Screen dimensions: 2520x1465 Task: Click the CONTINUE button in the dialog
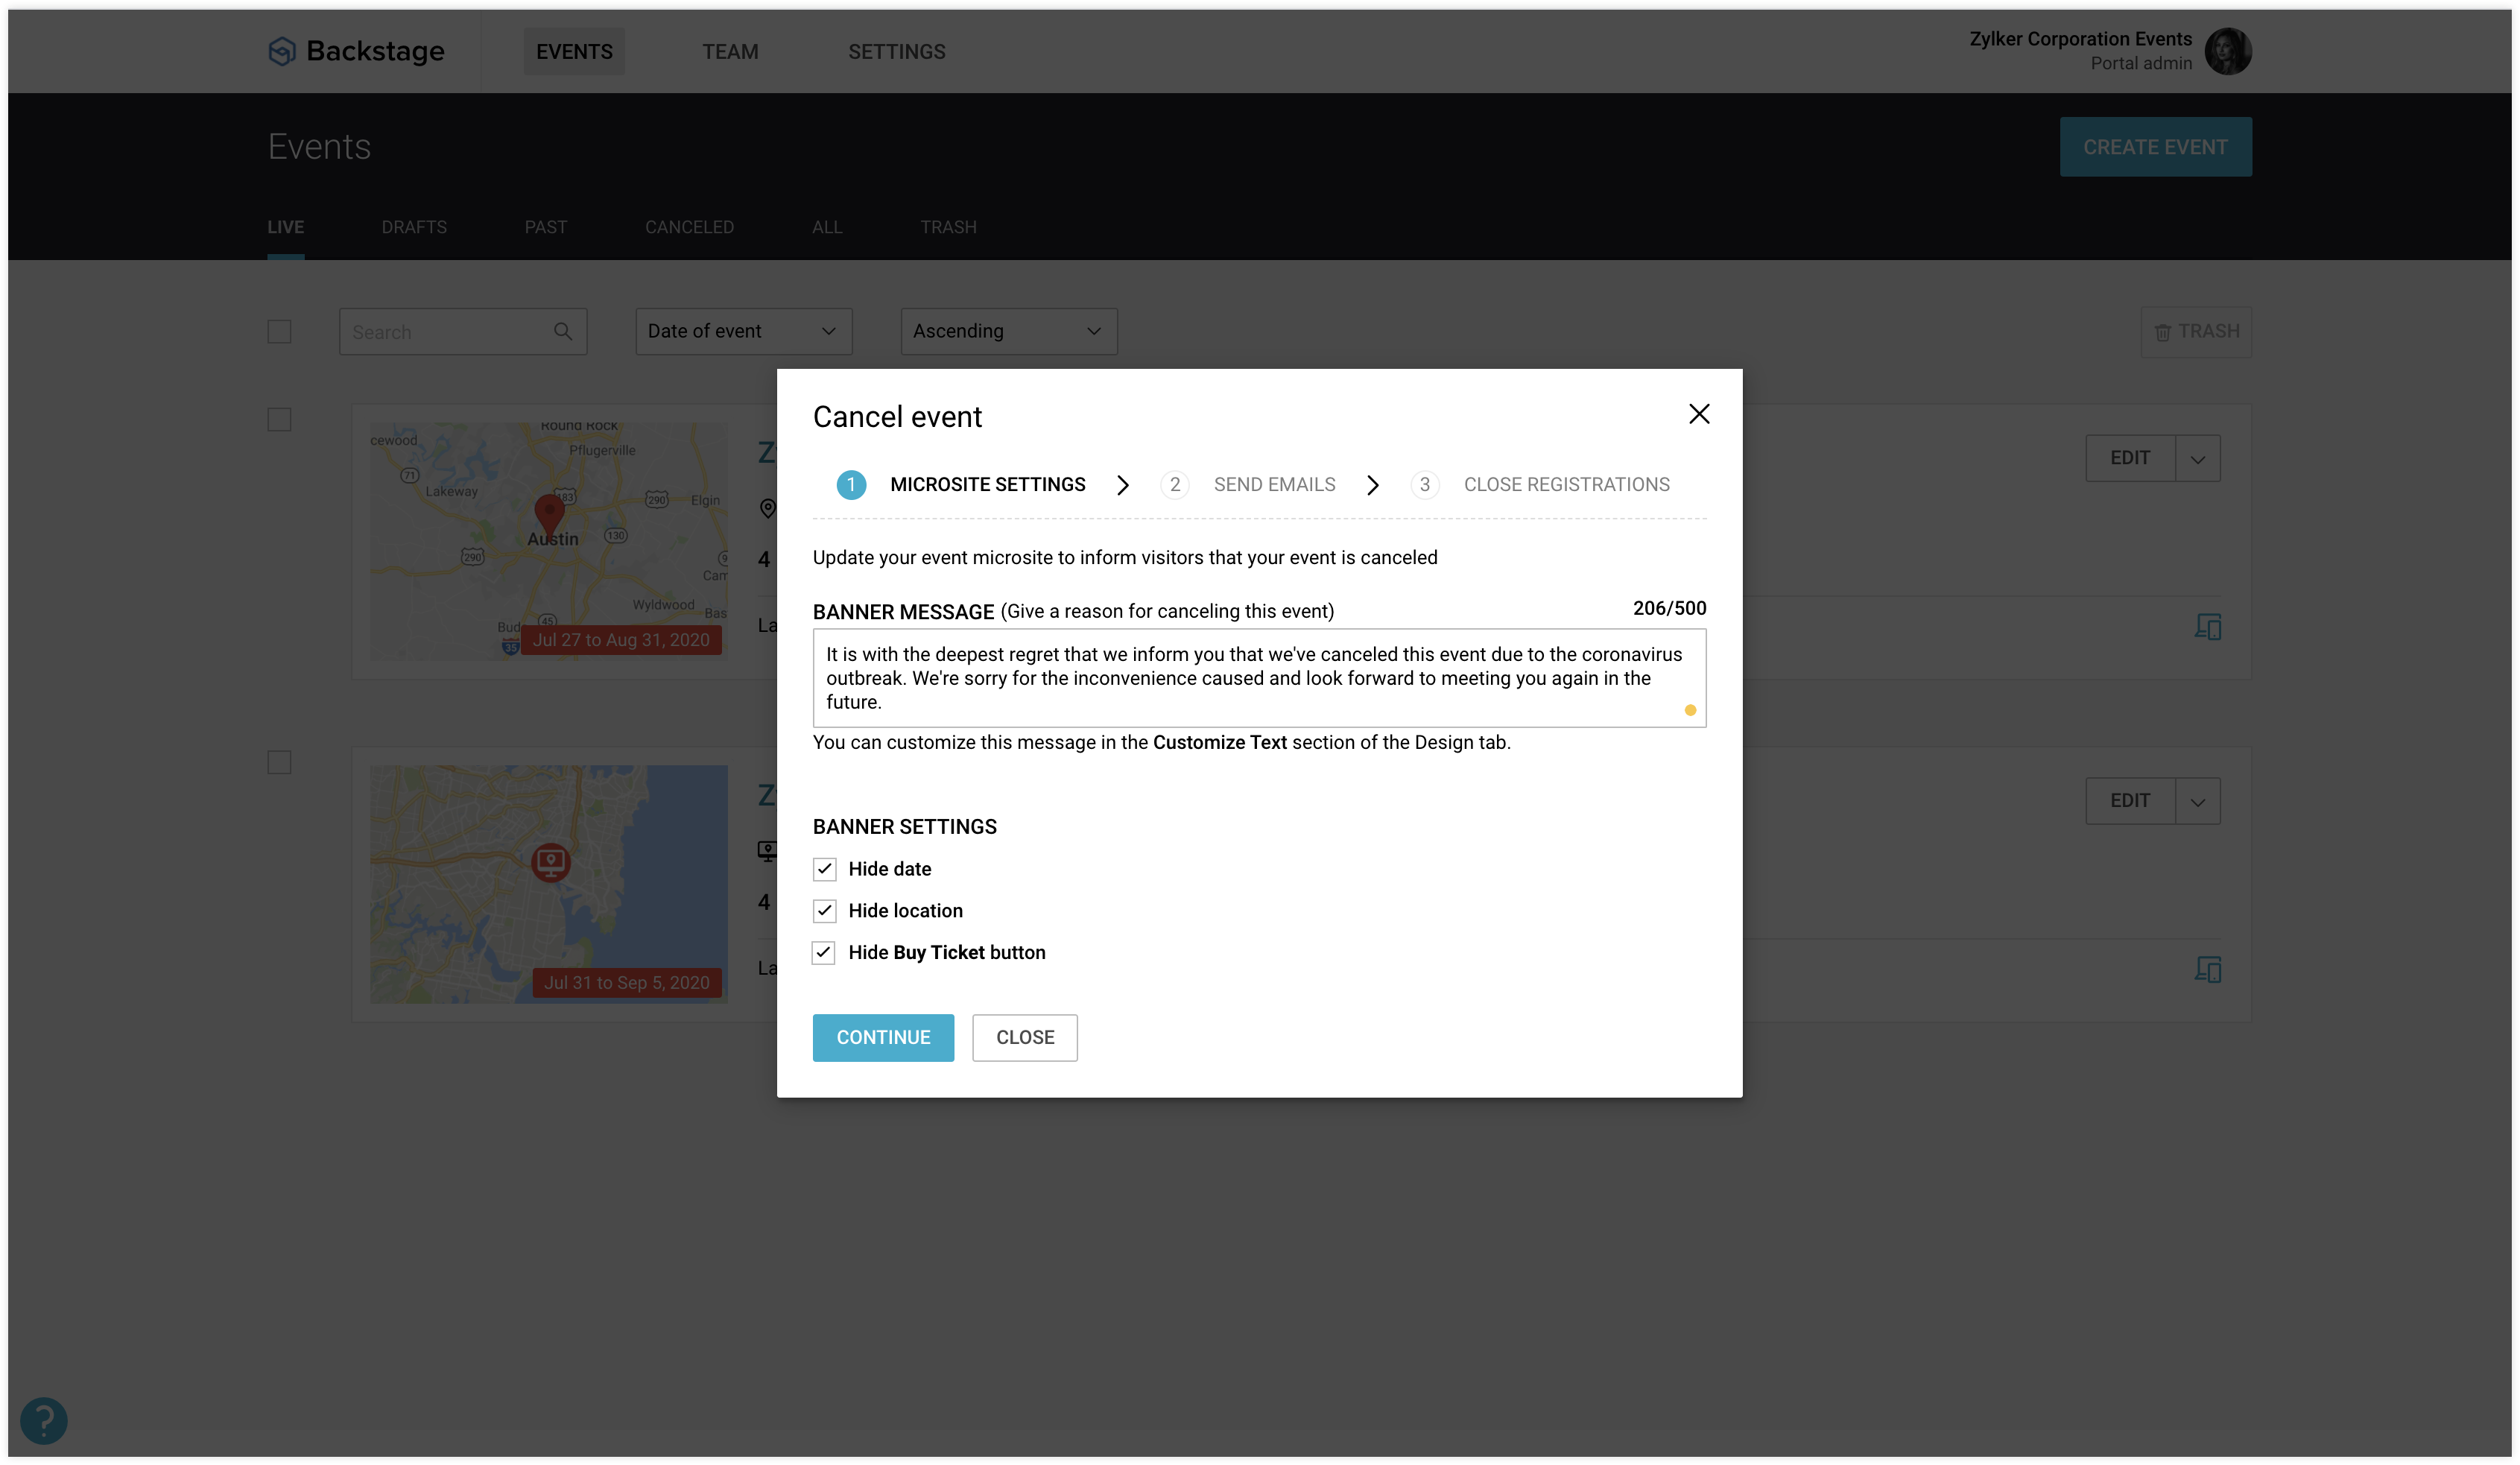point(883,1037)
